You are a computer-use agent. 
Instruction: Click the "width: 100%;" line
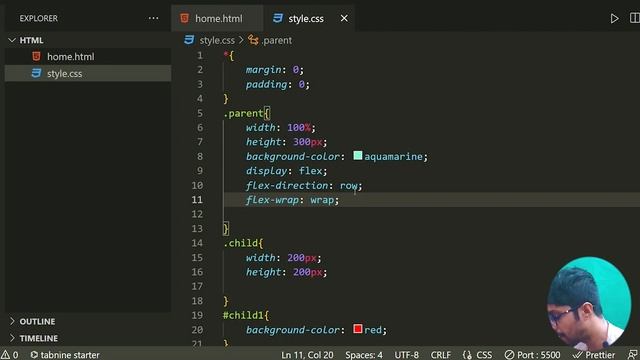(x=280, y=128)
